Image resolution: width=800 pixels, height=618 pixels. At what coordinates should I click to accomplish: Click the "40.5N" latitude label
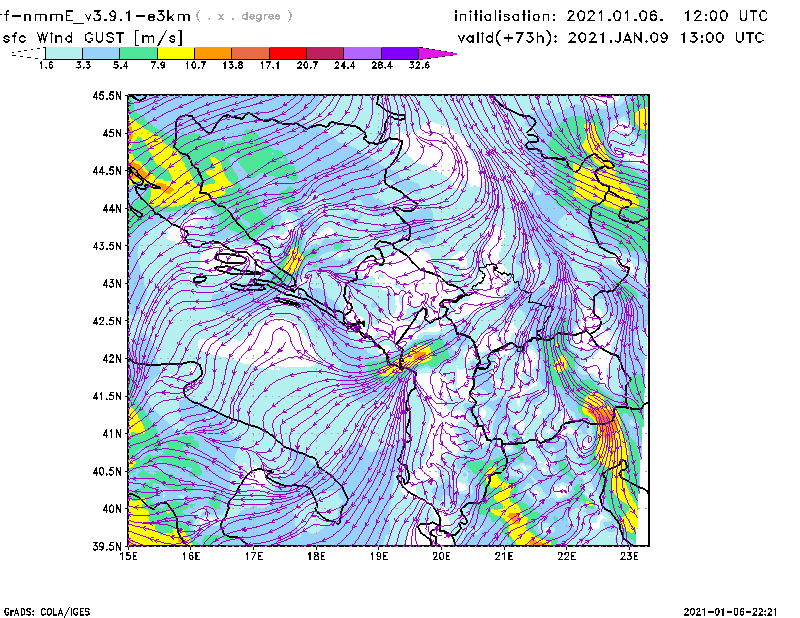107,472
